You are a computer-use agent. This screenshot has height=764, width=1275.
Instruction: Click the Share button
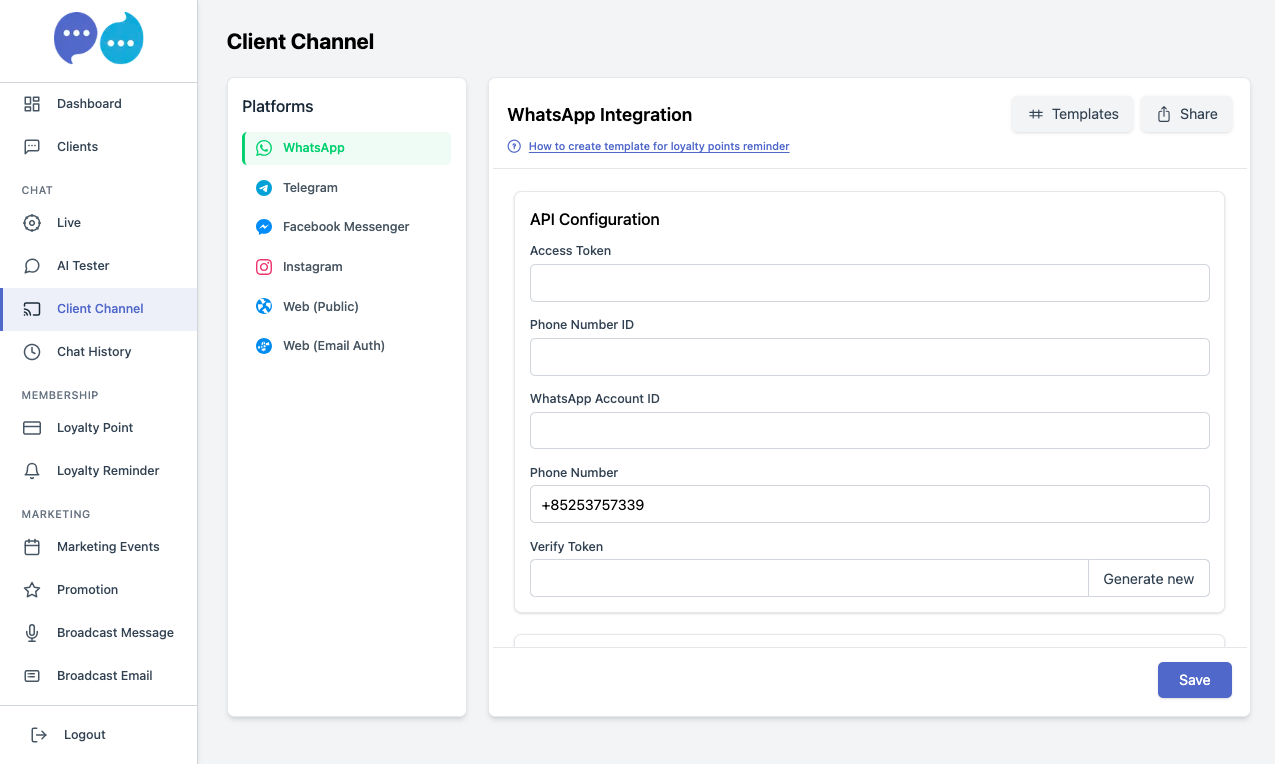1186,114
